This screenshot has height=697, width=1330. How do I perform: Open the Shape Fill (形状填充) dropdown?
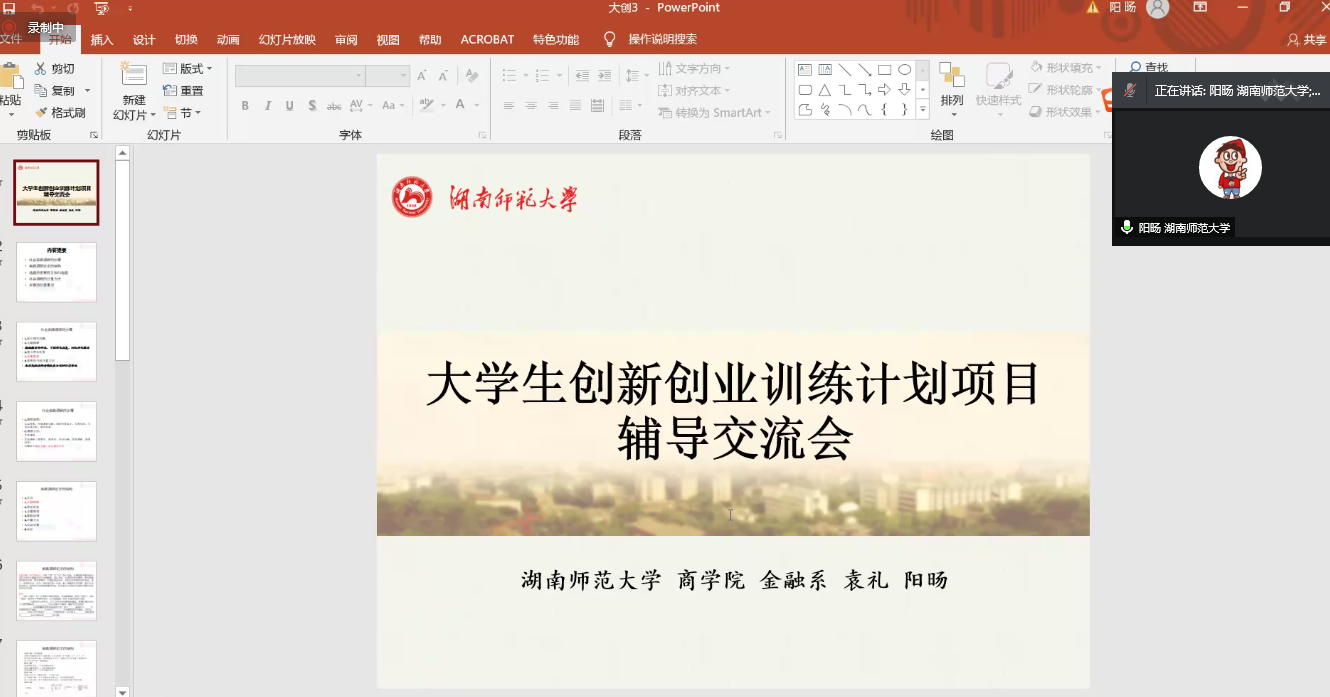point(1067,68)
